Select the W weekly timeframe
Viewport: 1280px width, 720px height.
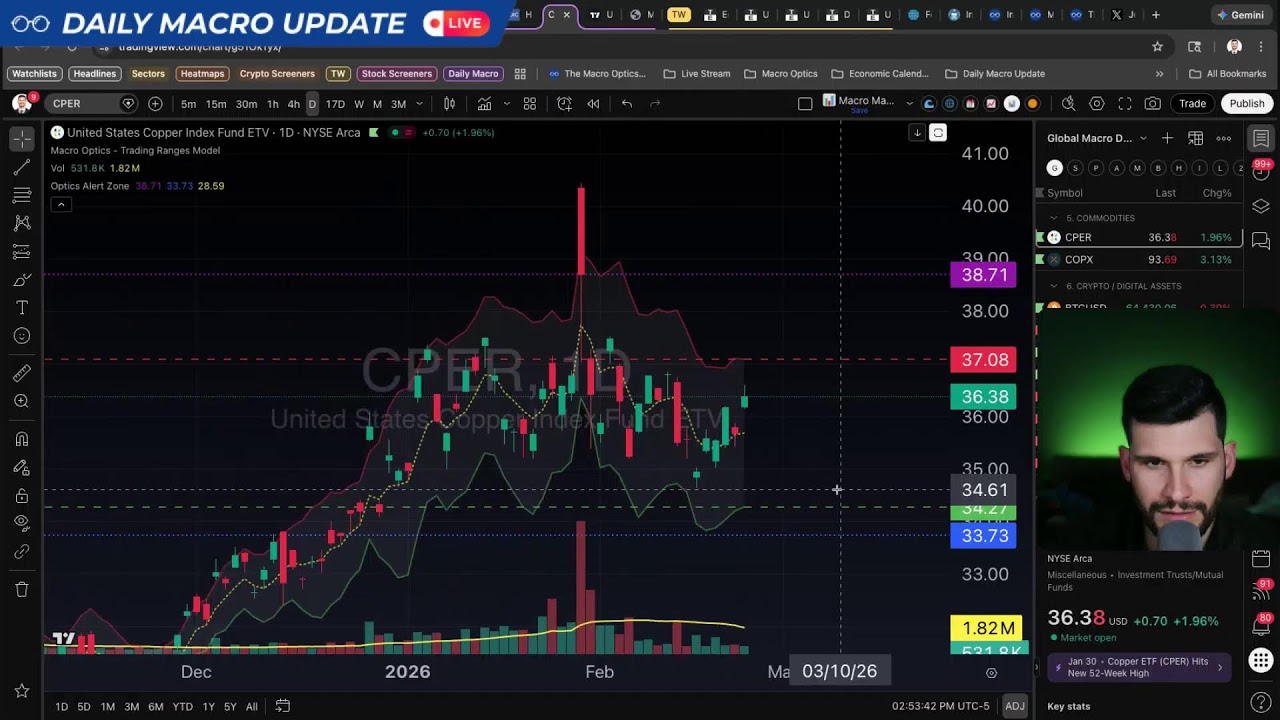pos(359,104)
